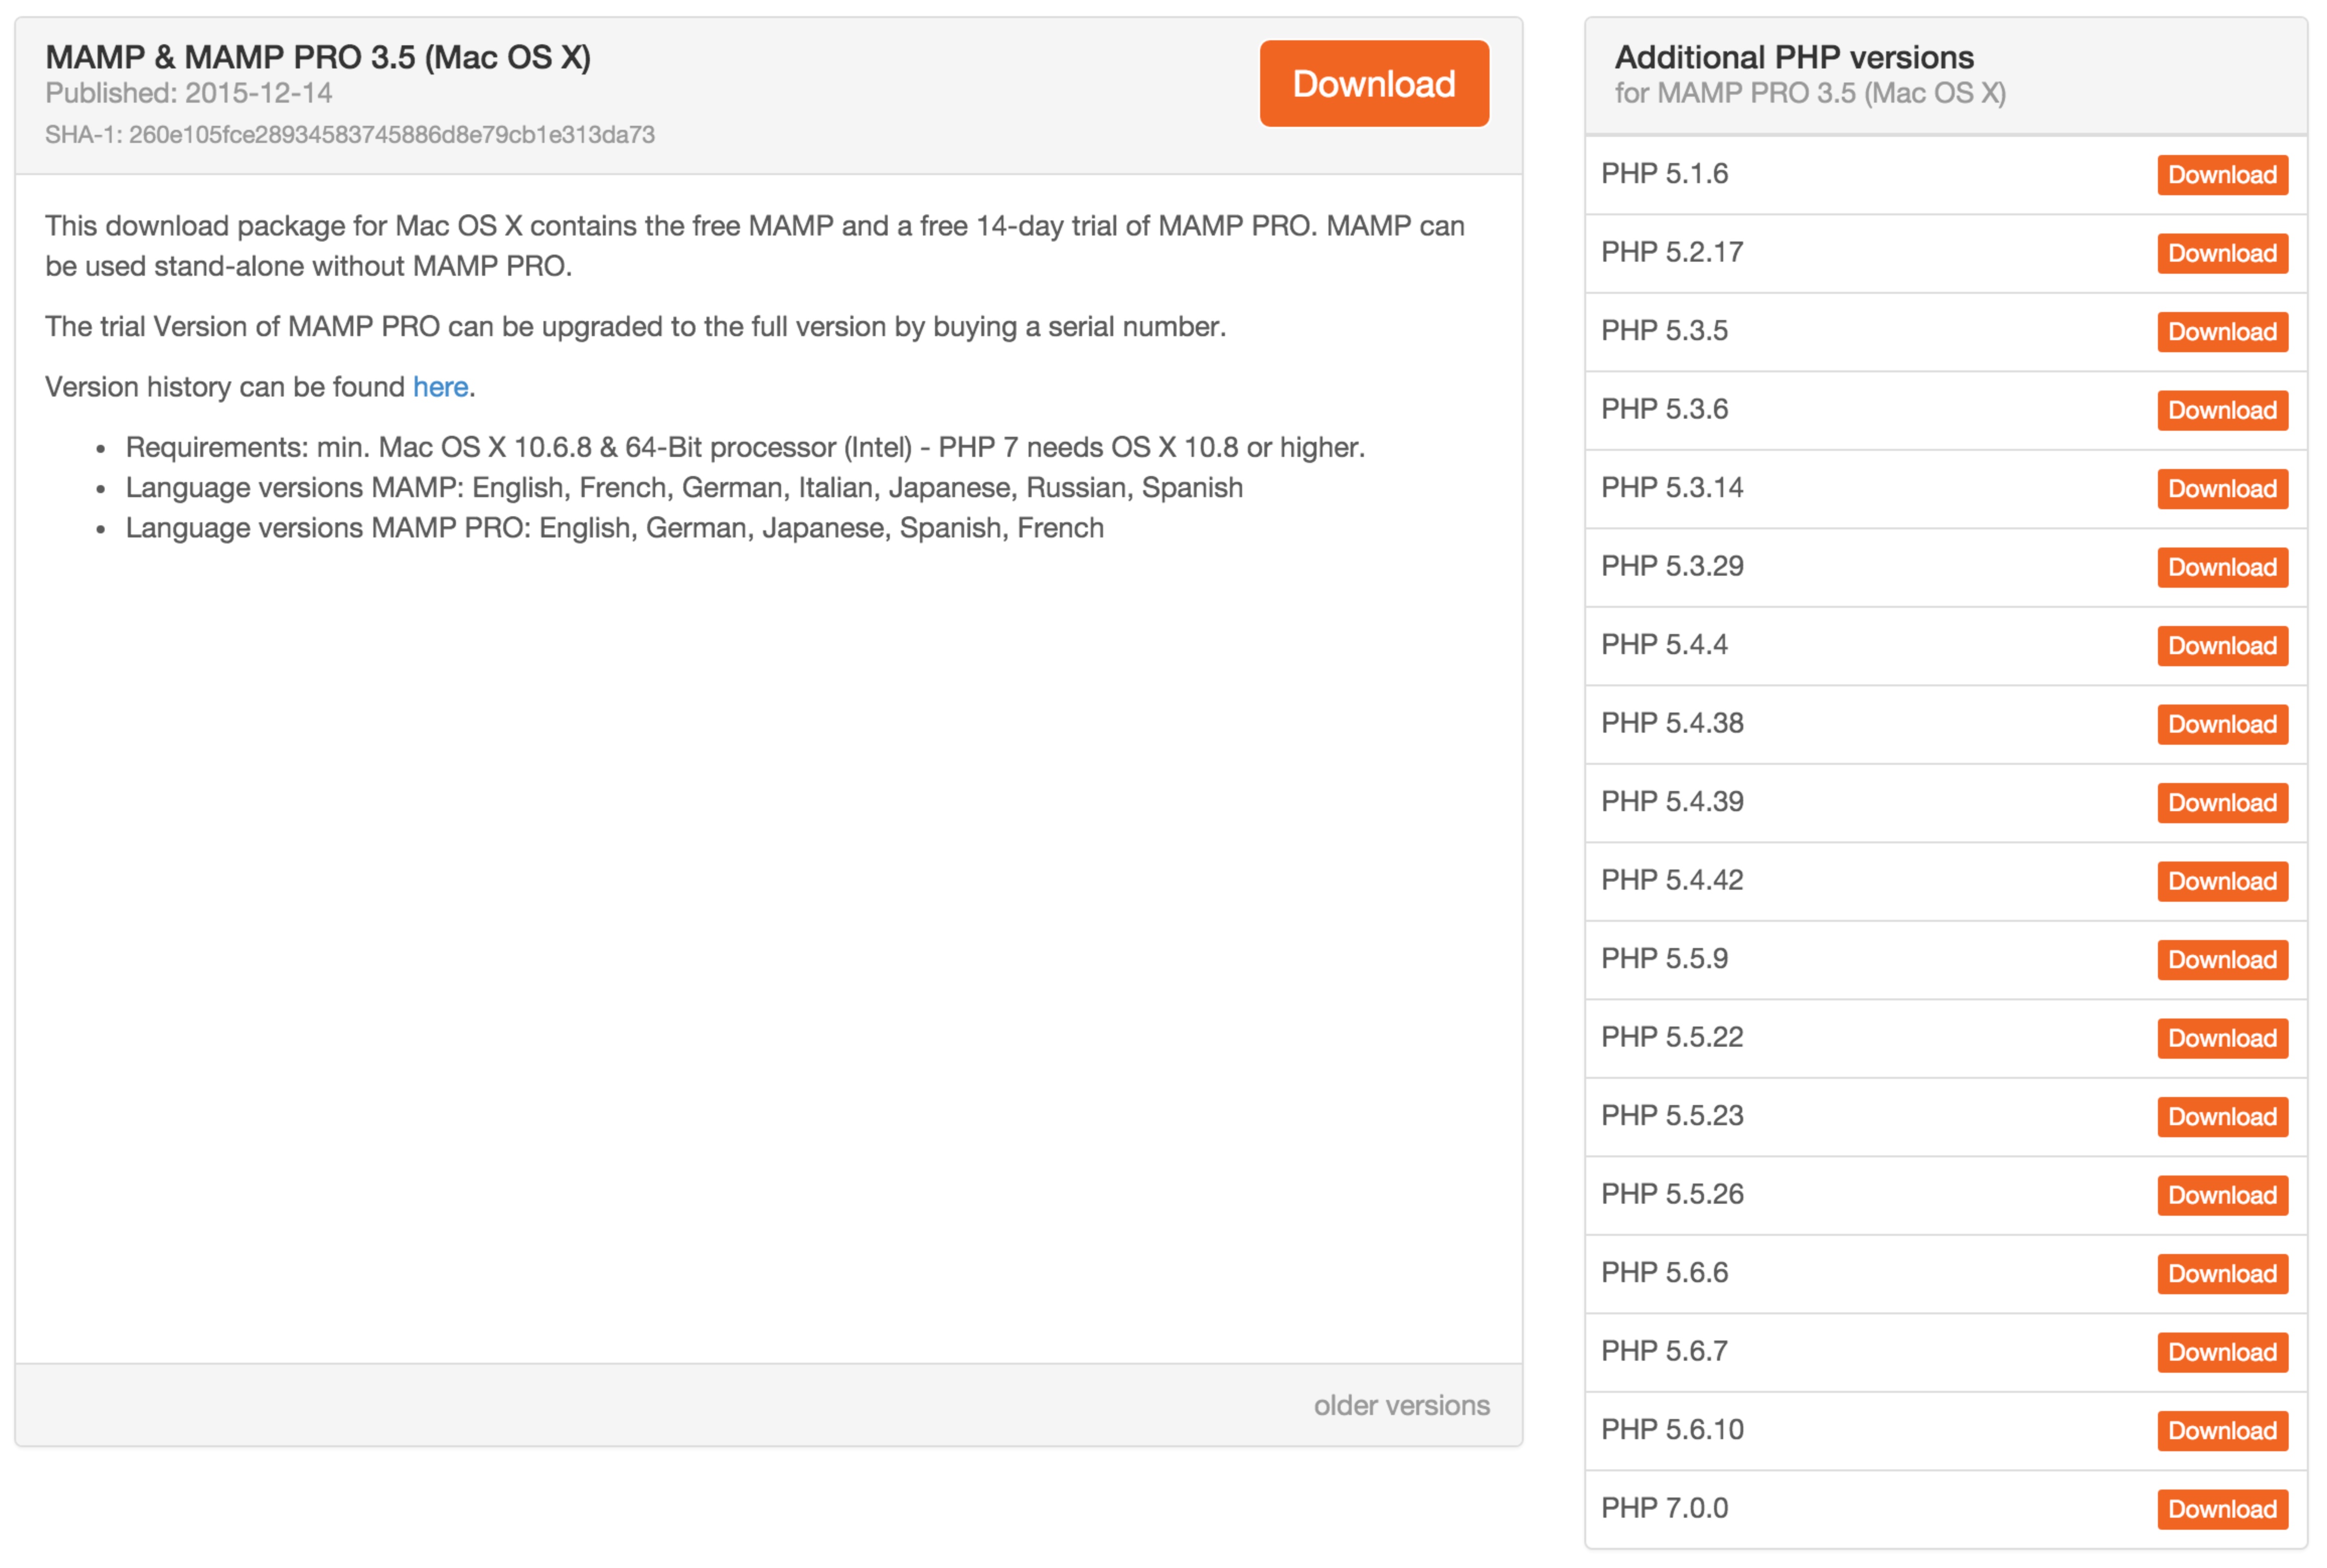Download MAMP & MAMP PRO 3.5 package

[x=1374, y=84]
